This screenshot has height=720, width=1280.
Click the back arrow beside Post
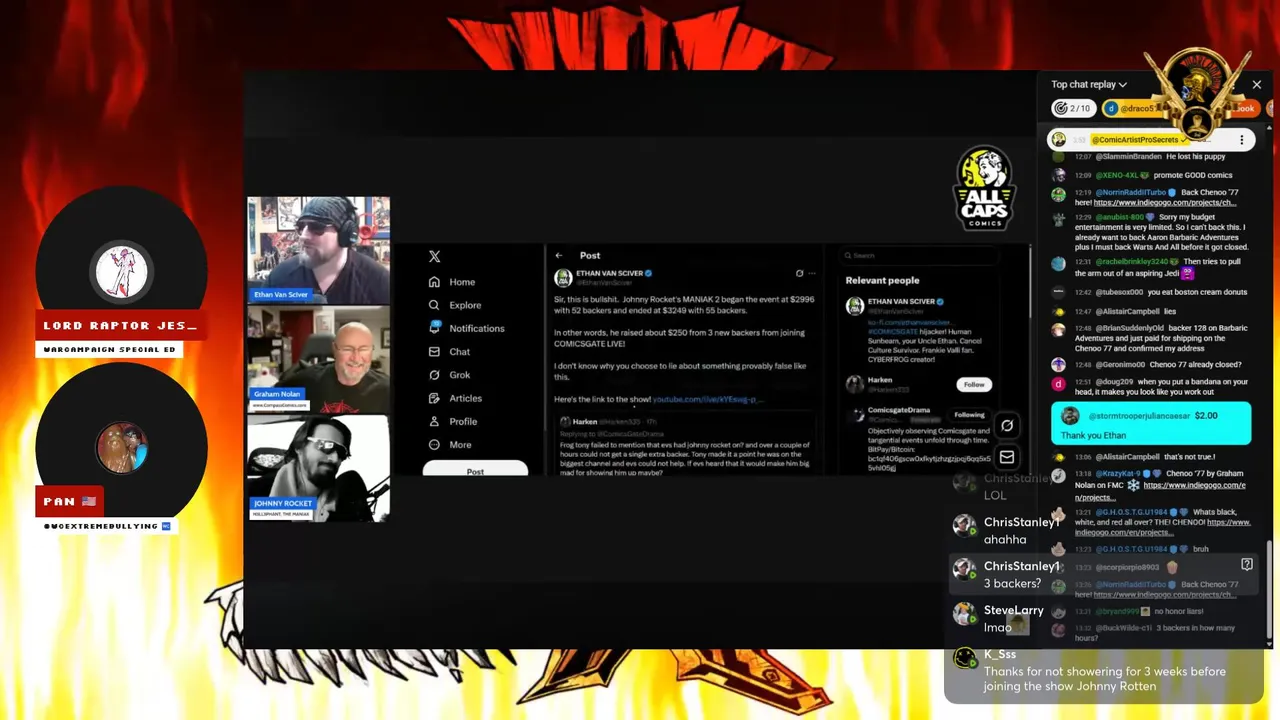point(559,255)
